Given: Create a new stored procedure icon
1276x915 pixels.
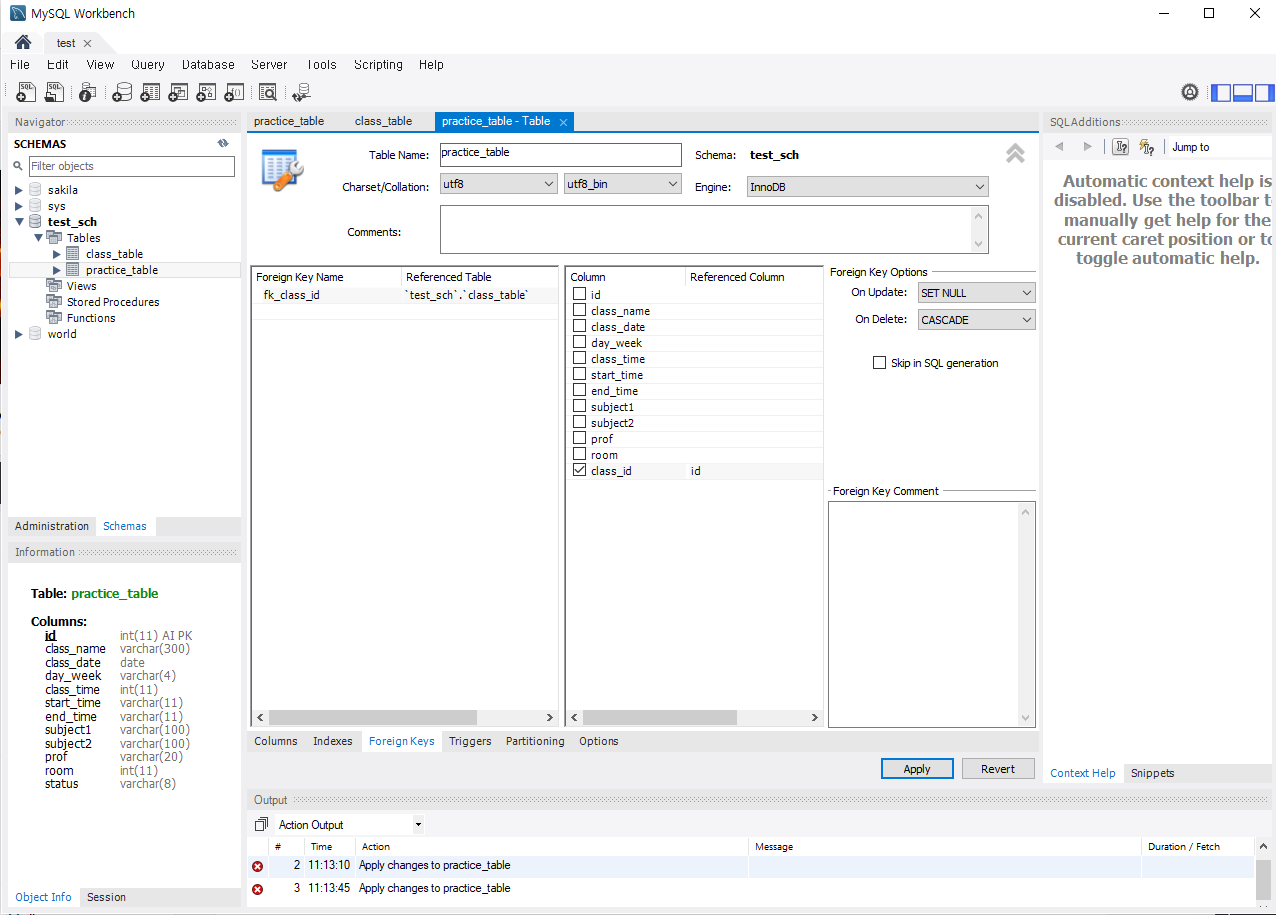Looking at the screenshot, I should 206,93.
